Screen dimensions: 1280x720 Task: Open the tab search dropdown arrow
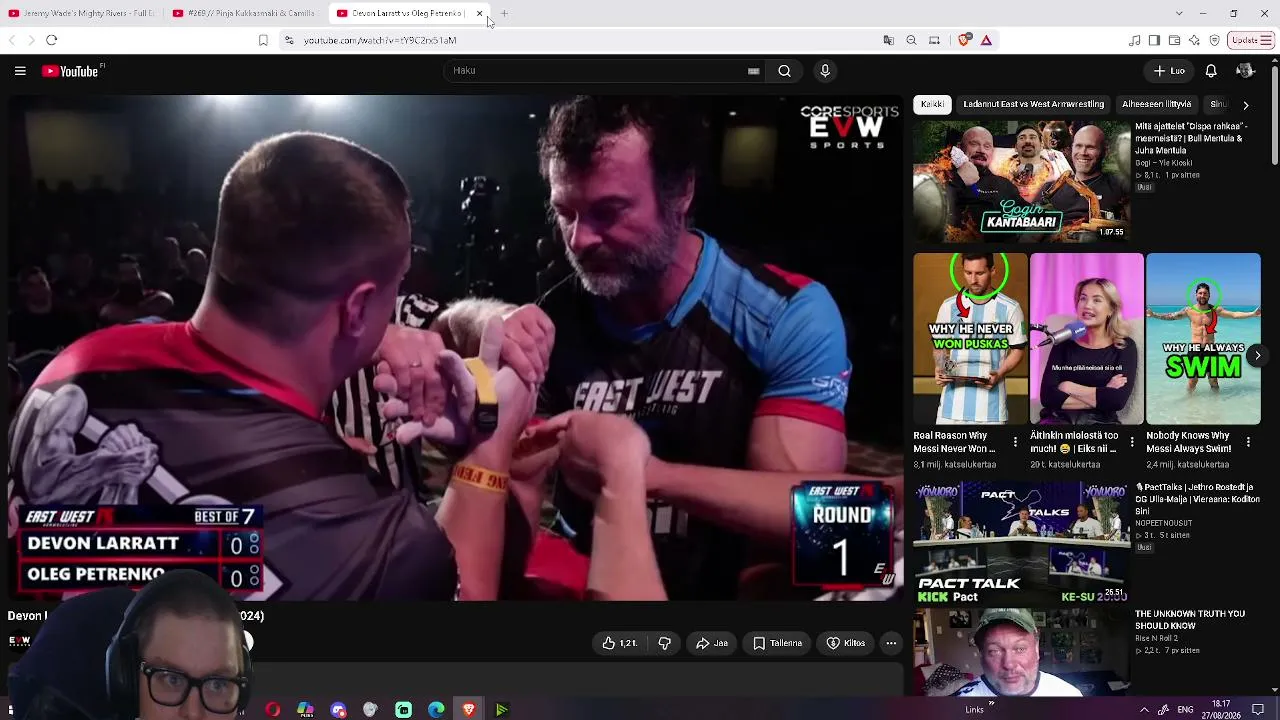(x=1179, y=13)
